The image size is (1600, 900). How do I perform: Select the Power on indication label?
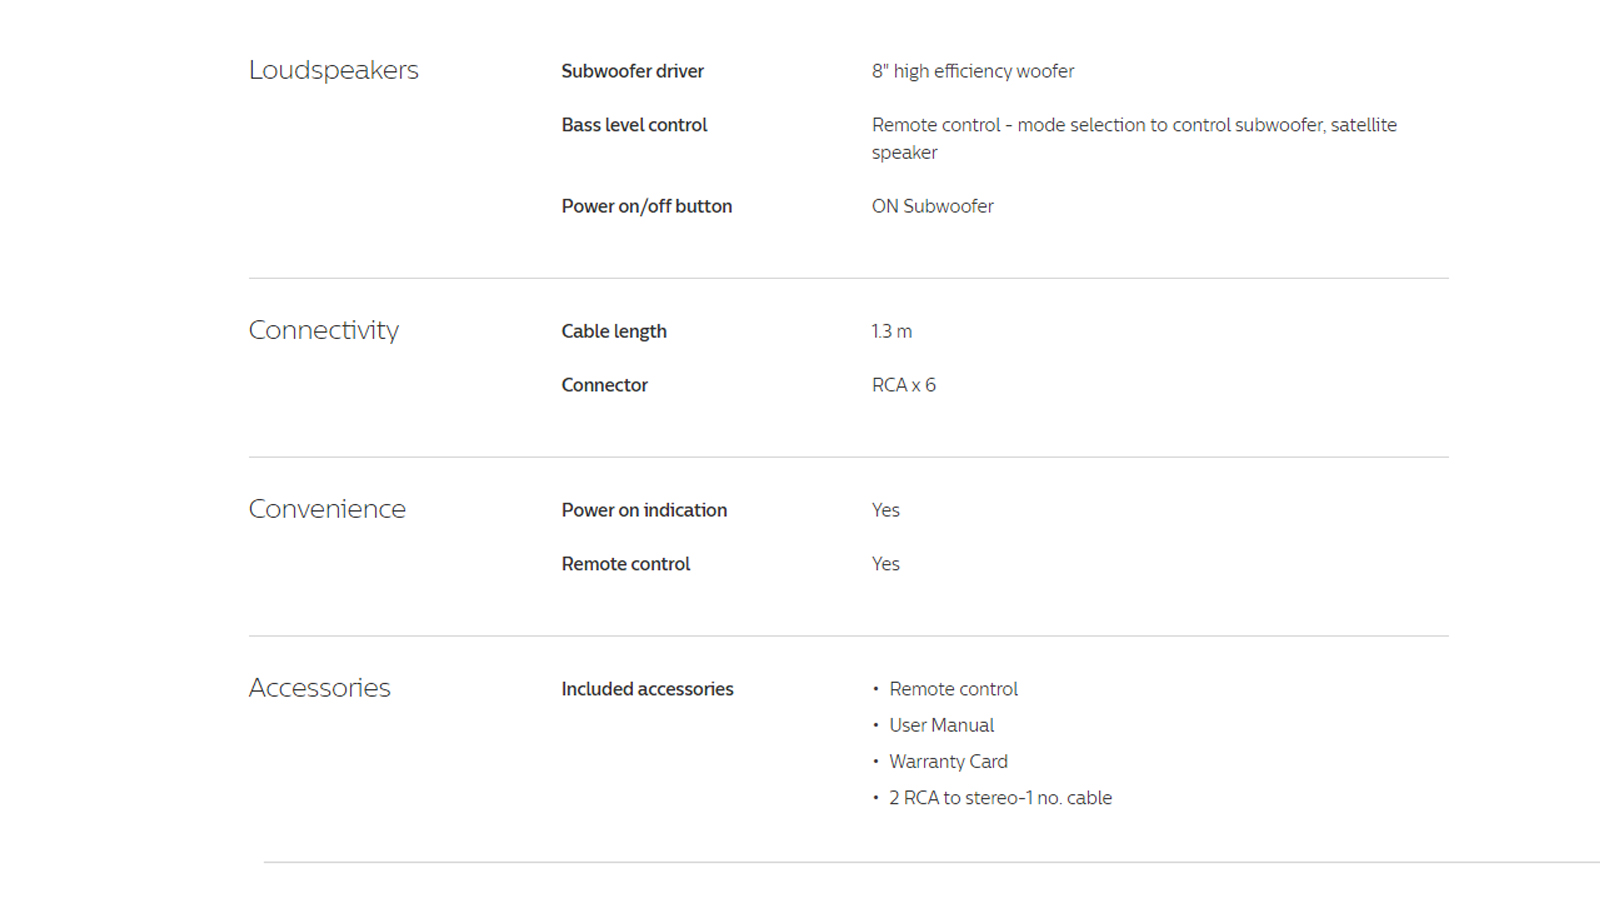coord(644,510)
